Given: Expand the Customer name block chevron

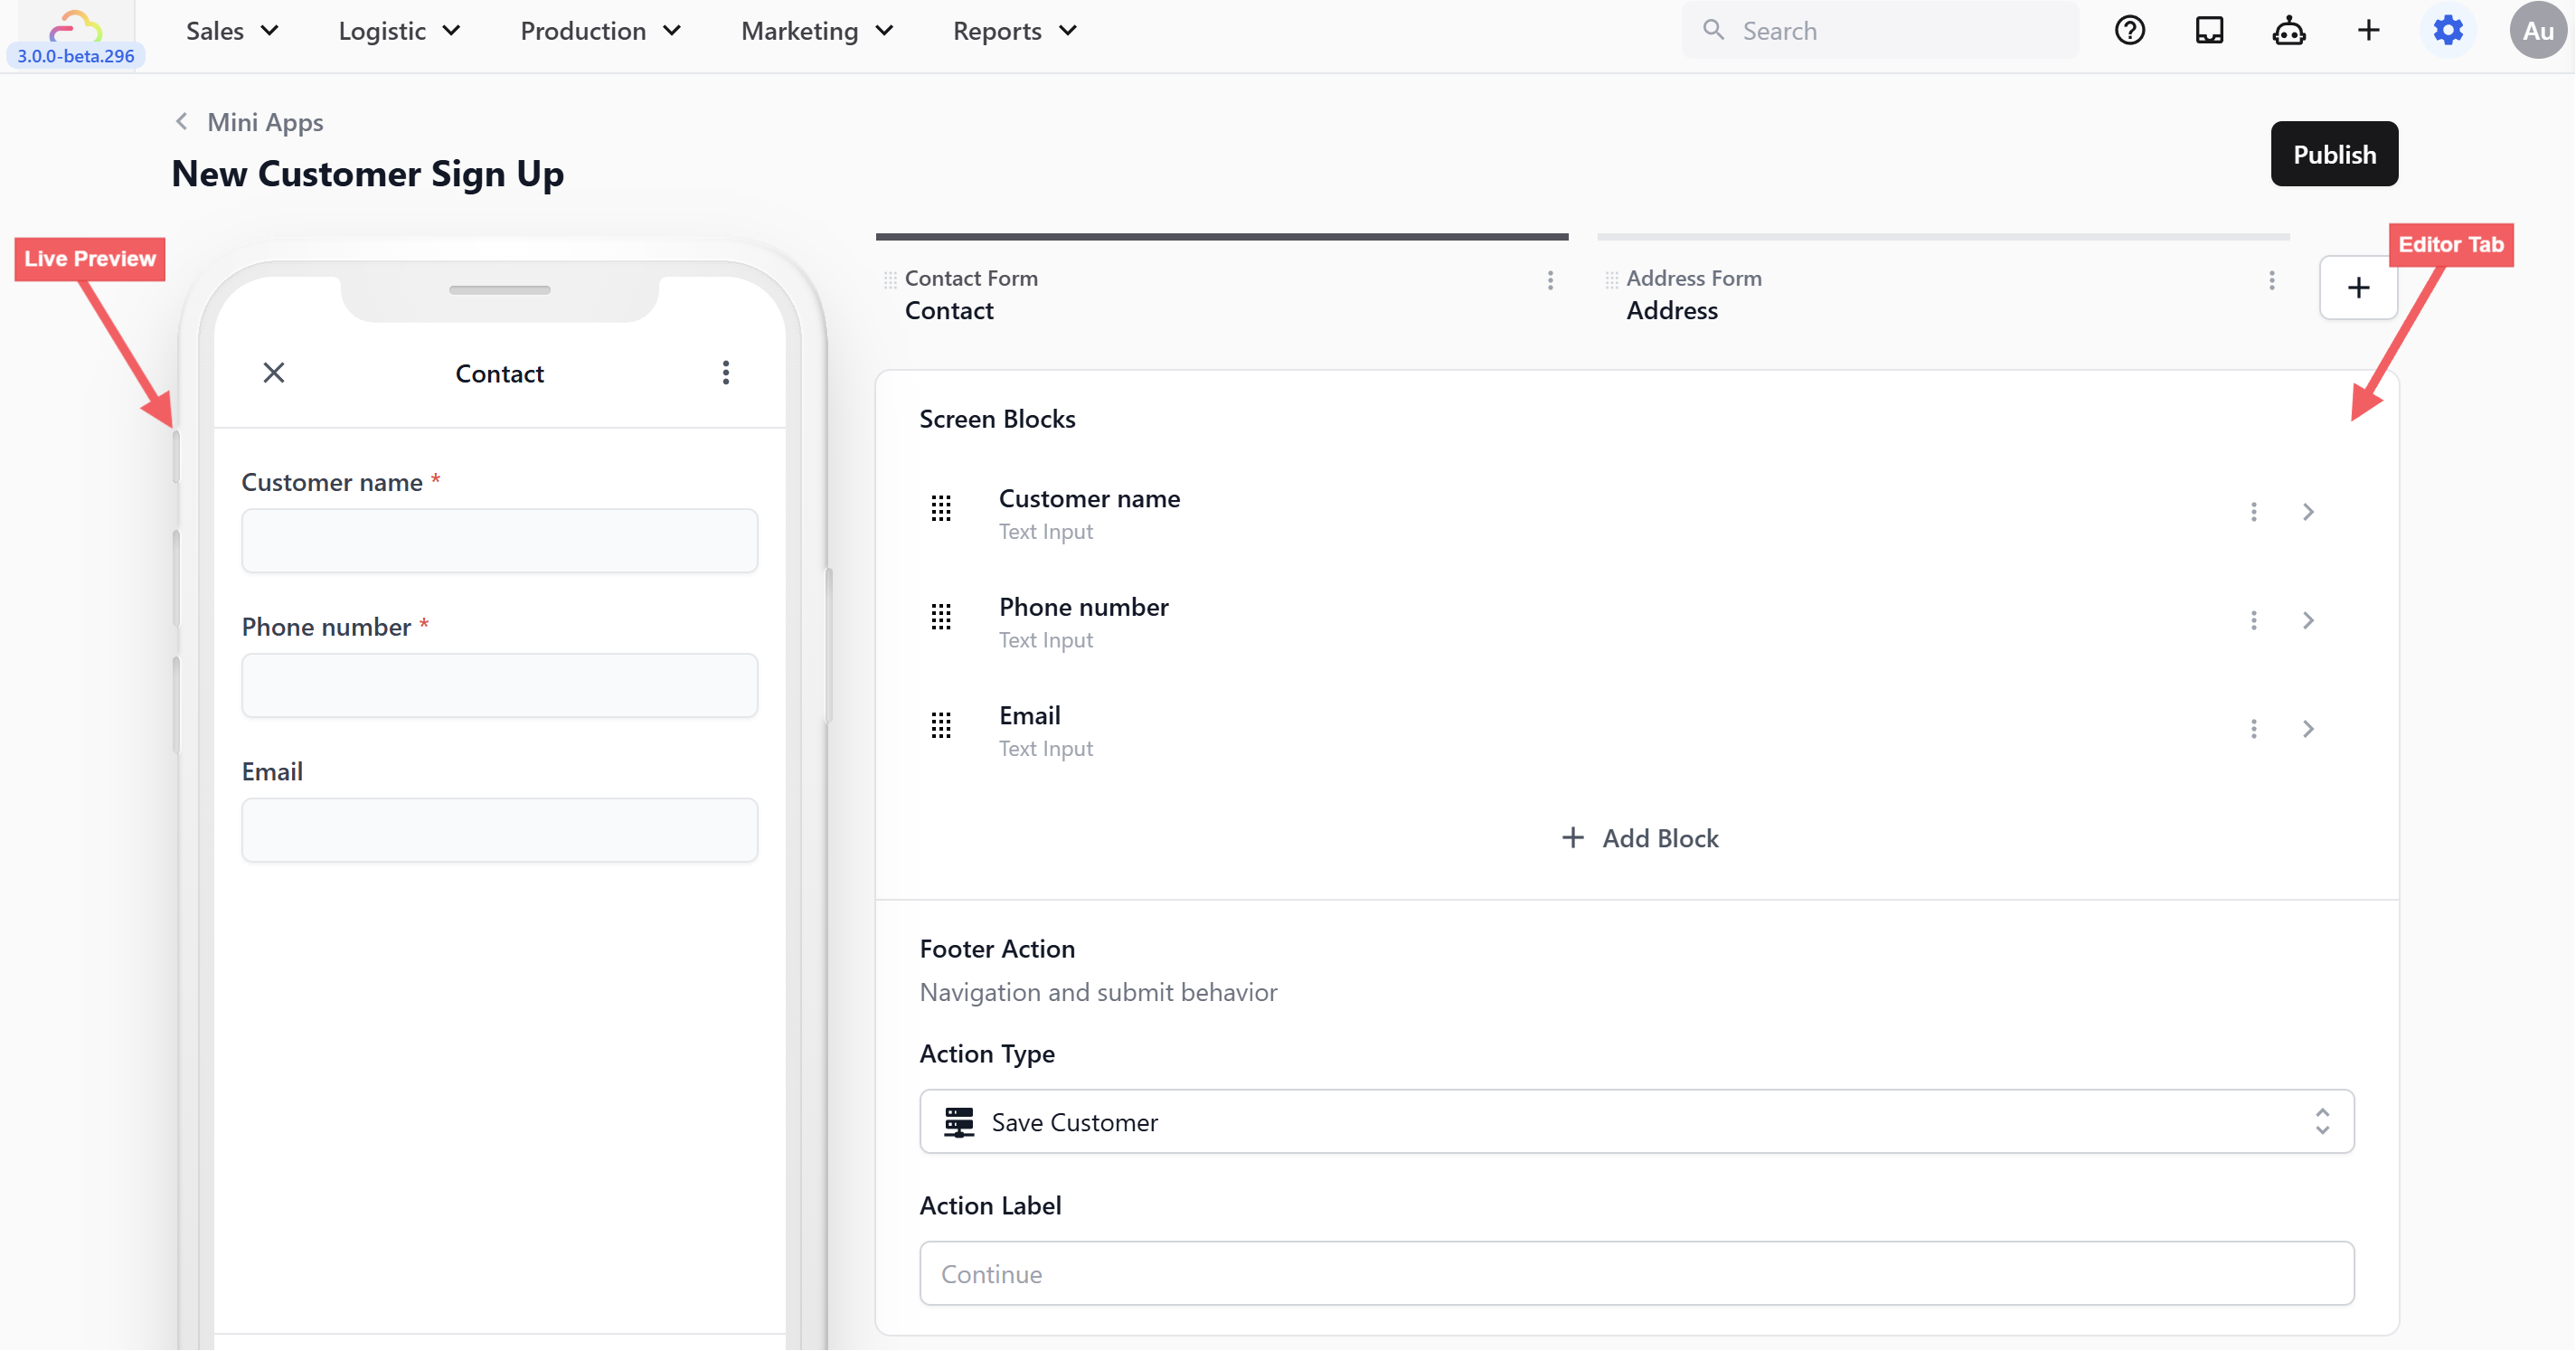Looking at the screenshot, I should [2308, 512].
